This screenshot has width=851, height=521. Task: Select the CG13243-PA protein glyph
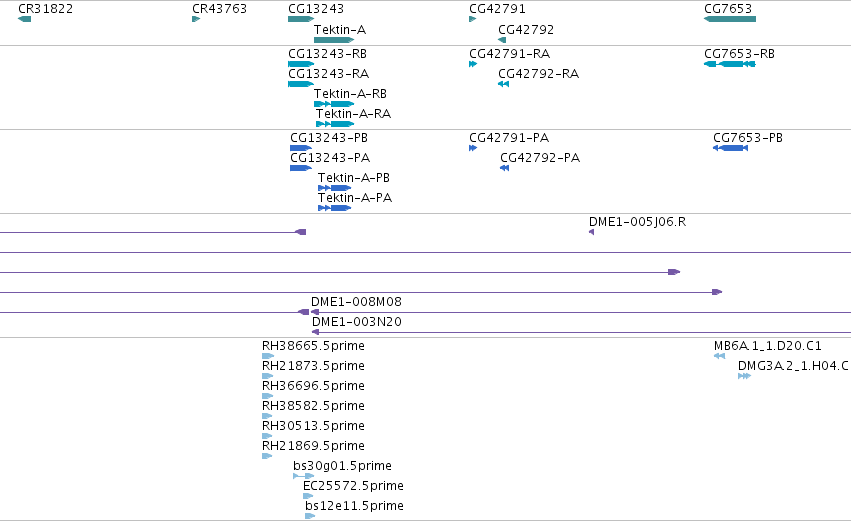pos(301,168)
